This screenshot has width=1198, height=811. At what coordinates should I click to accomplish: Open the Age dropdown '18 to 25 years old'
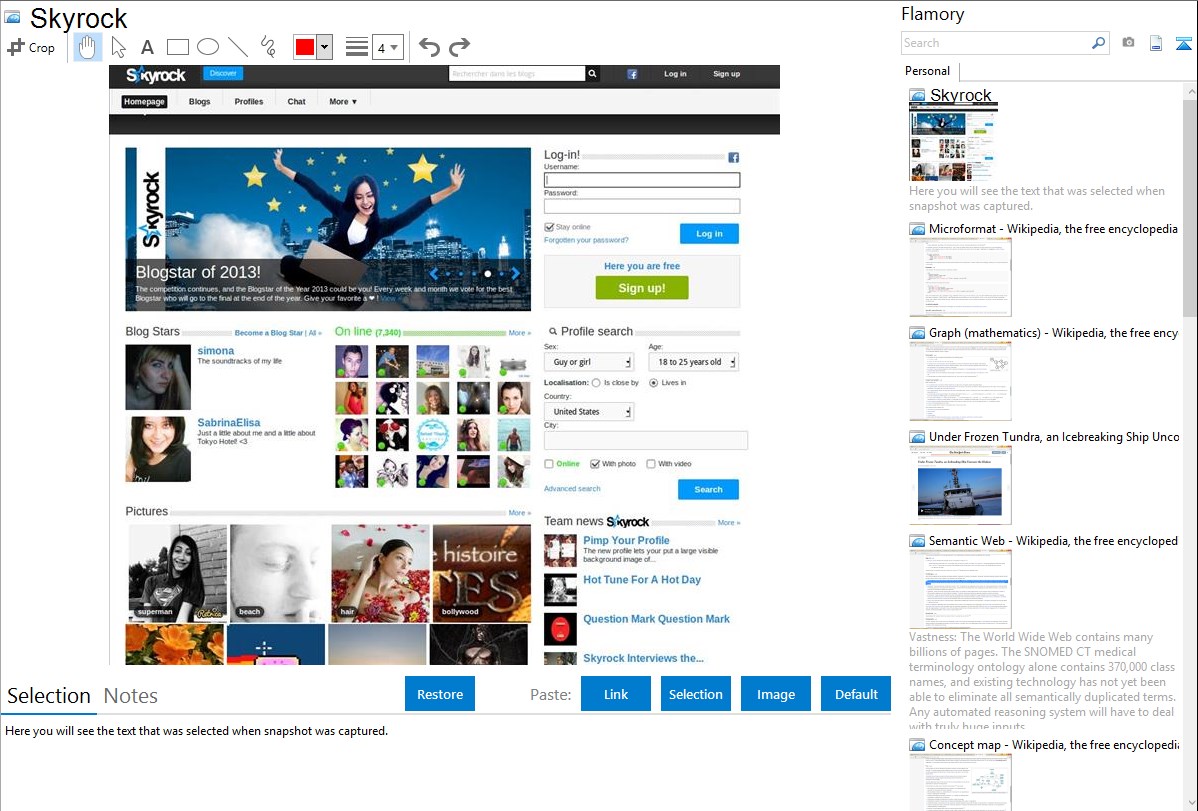(694, 362)
